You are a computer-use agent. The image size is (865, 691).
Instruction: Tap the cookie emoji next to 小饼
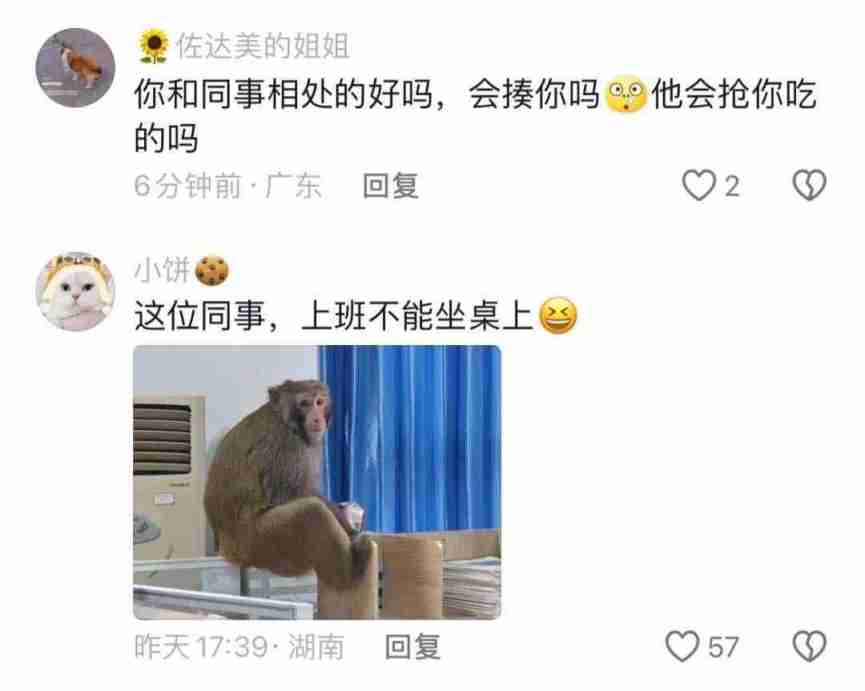tap(212, 271)
